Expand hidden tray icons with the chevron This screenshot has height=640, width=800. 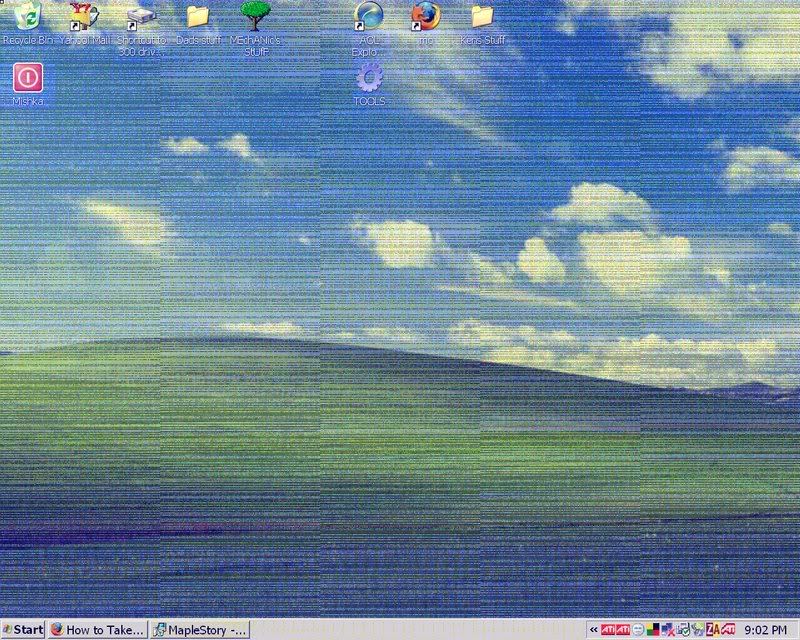tap(593, 630)
